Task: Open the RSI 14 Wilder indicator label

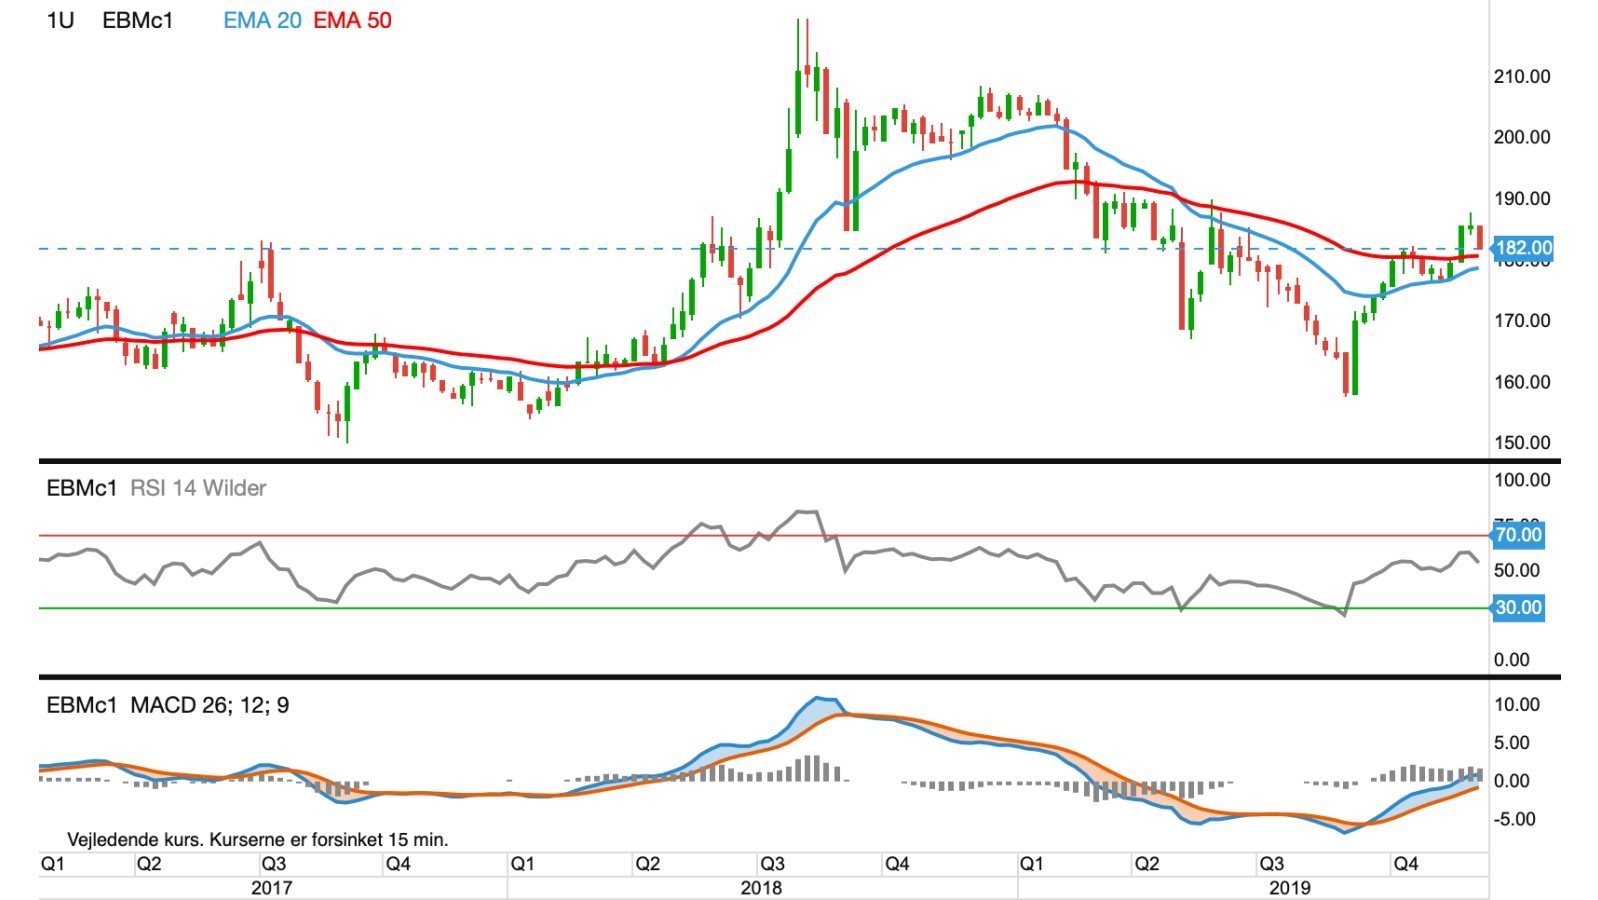Action: click(x=198, y=488)
